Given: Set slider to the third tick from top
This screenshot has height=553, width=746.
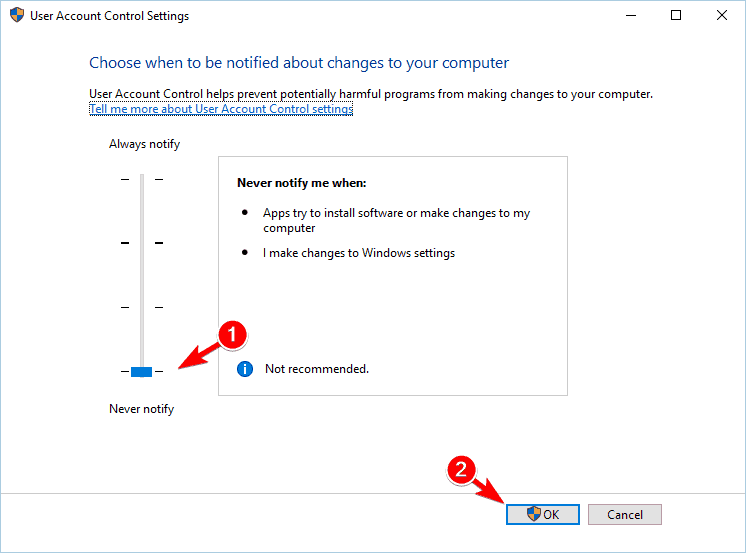Looking at the screenshot, I should pos(142,307).
